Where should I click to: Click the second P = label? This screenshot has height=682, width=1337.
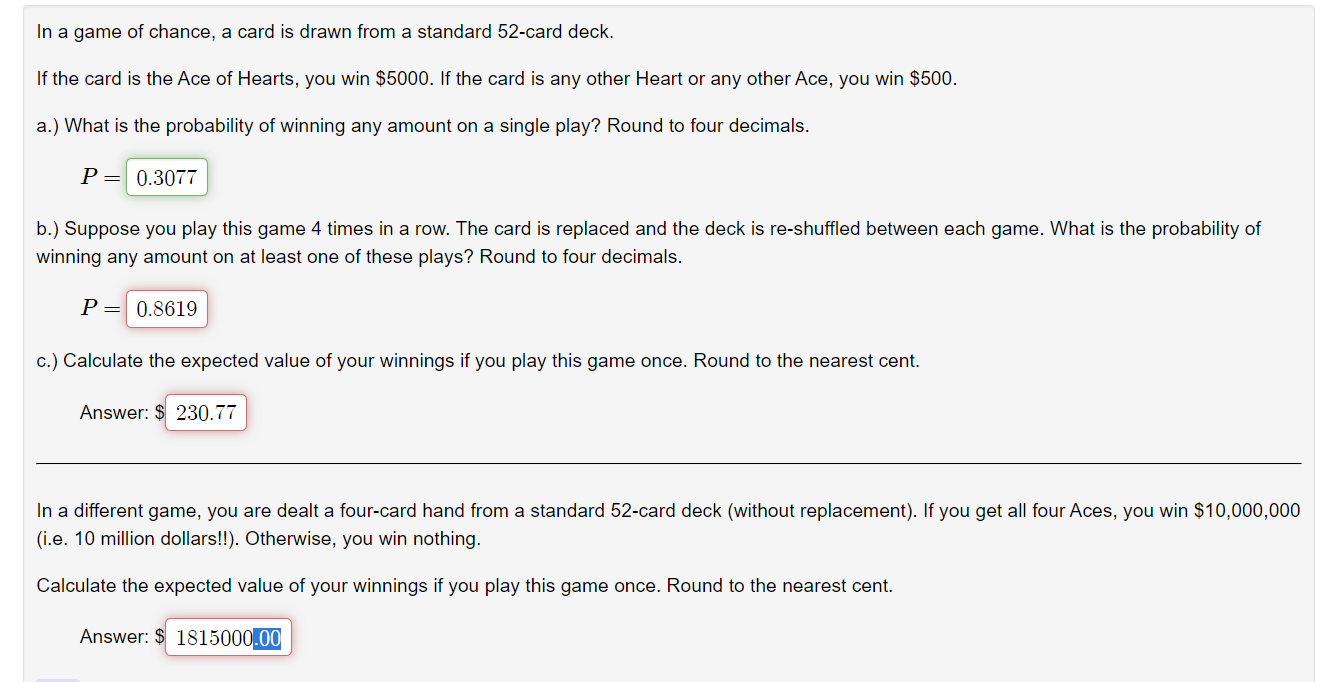coord(97,308)
